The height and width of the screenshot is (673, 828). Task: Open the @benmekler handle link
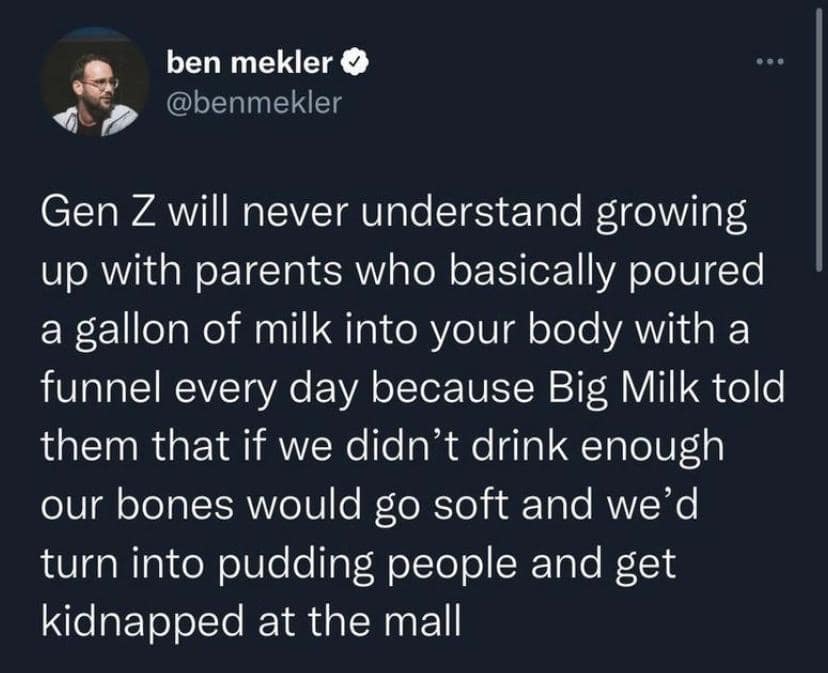(254, 101)
